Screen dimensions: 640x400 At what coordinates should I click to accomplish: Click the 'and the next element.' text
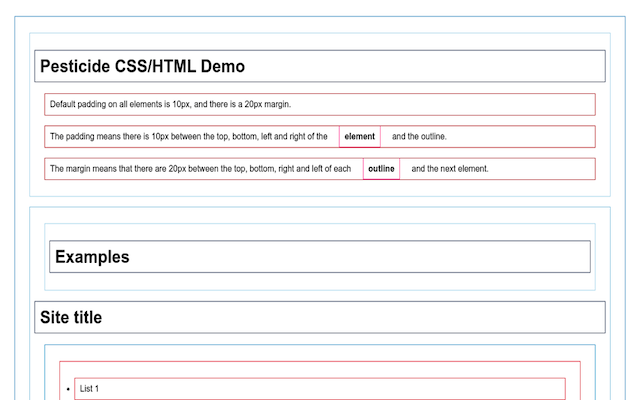point(450,169)
